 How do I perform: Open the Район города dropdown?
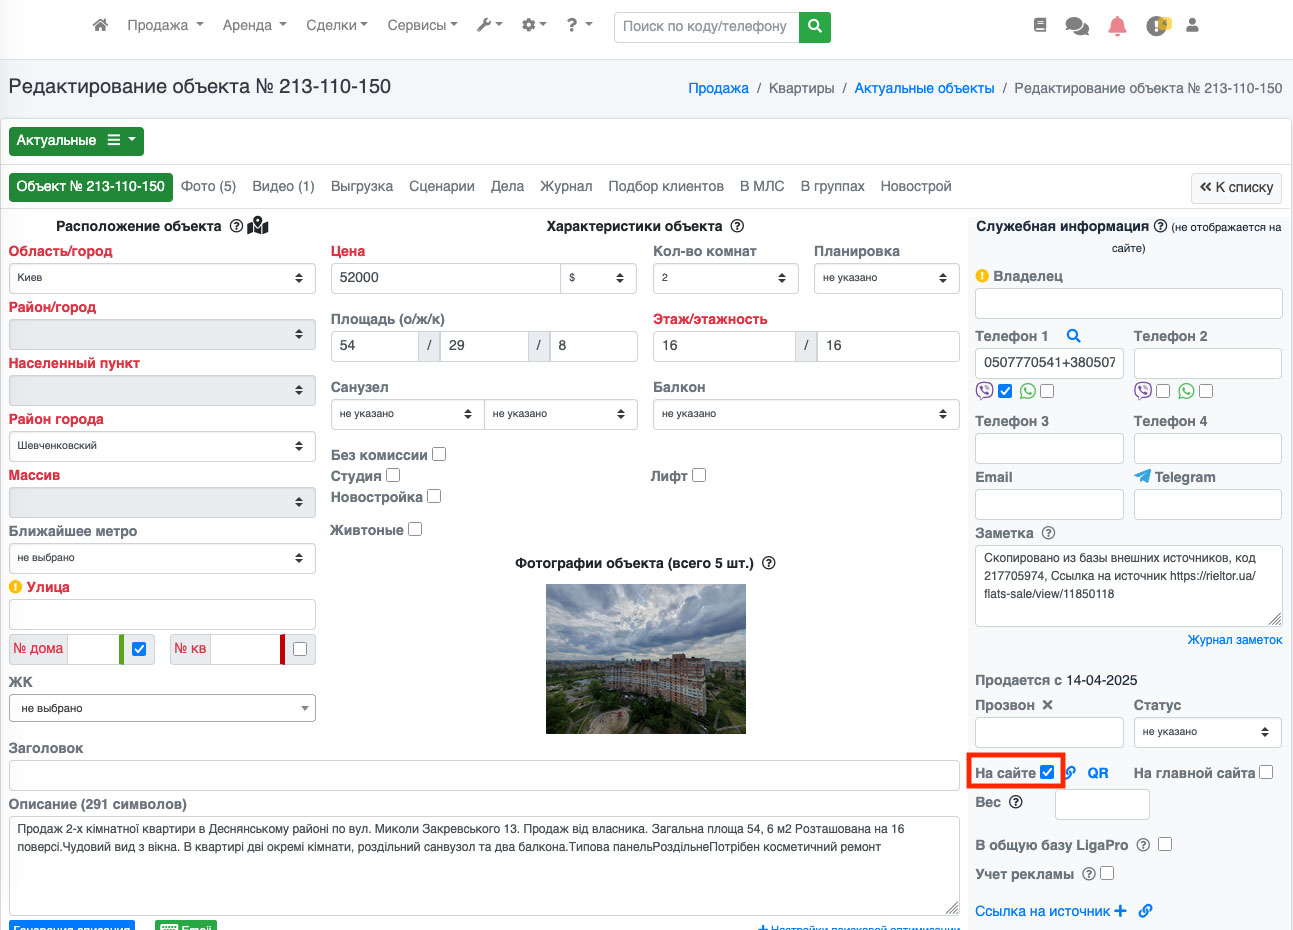(x=162, y=446)
